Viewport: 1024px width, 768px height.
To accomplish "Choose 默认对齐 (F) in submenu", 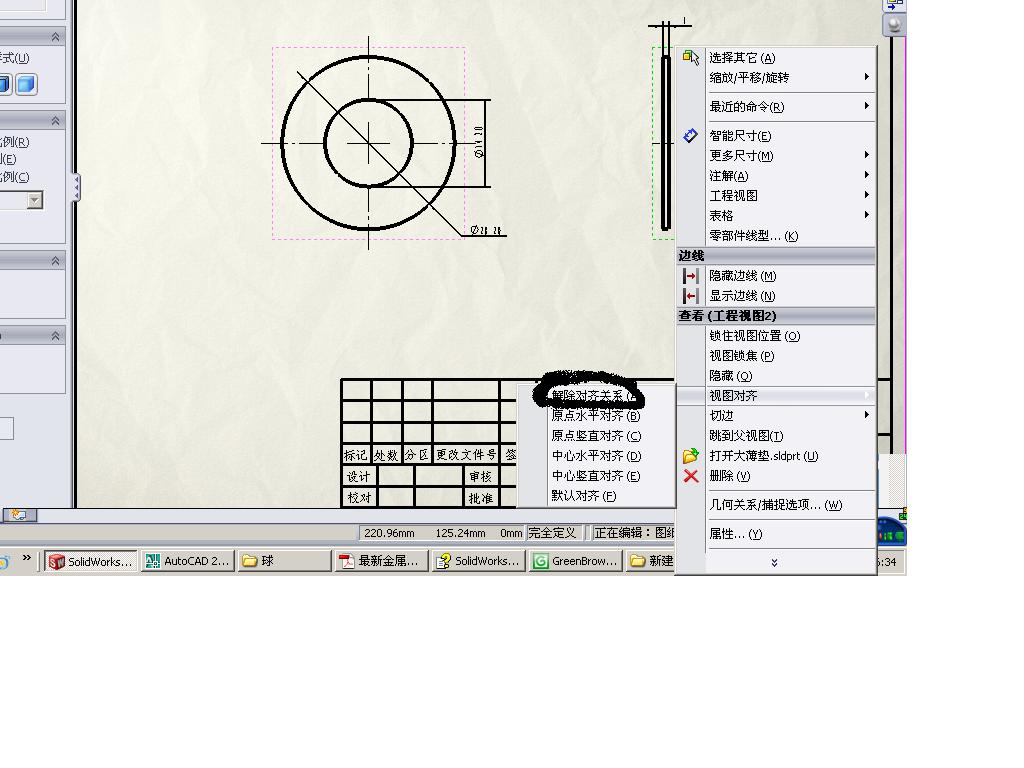I will coord(596,496).
